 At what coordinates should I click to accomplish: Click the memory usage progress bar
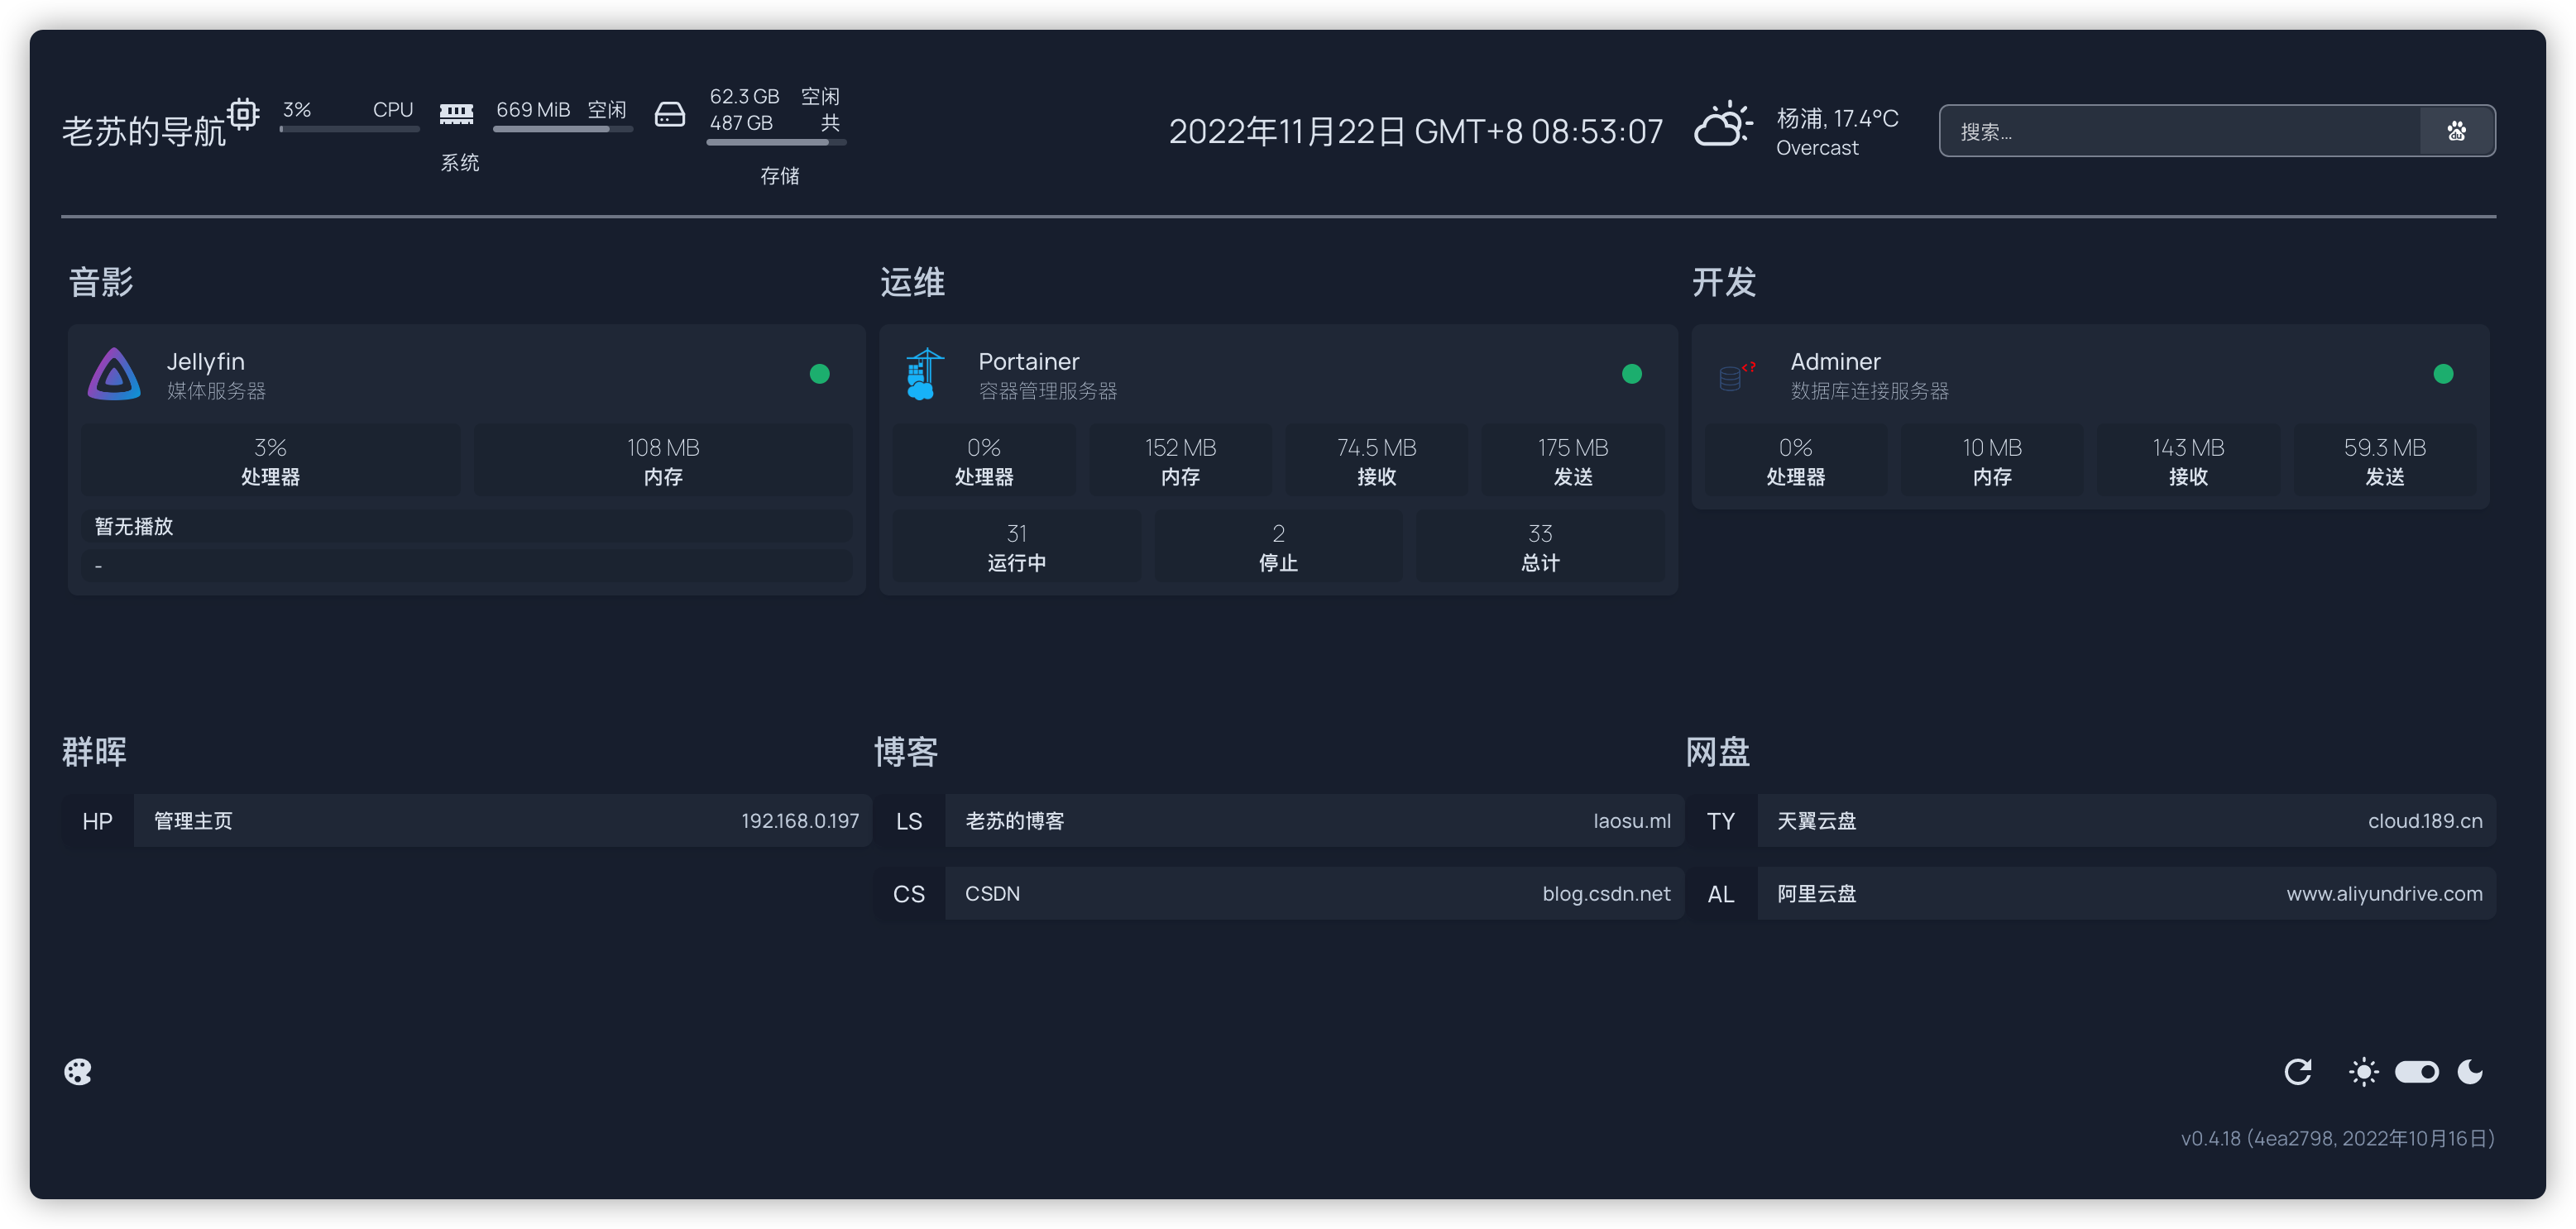(x=562, y=129)
